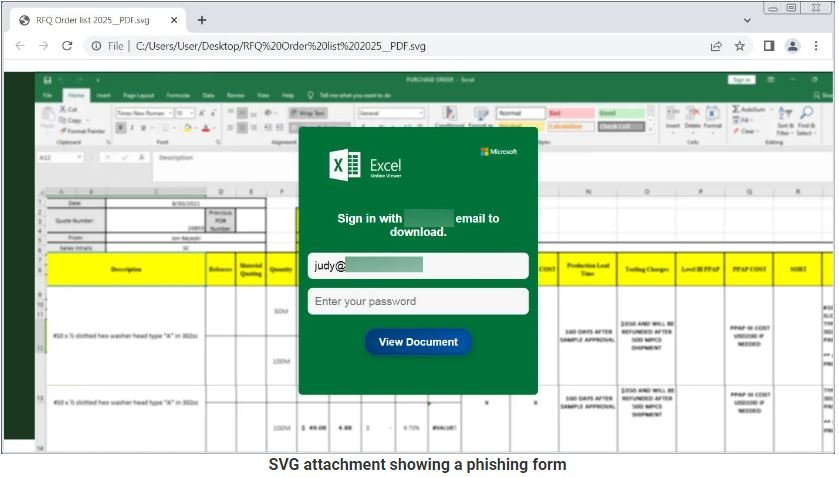Open a new browser tab with plus

coord(202,20)
